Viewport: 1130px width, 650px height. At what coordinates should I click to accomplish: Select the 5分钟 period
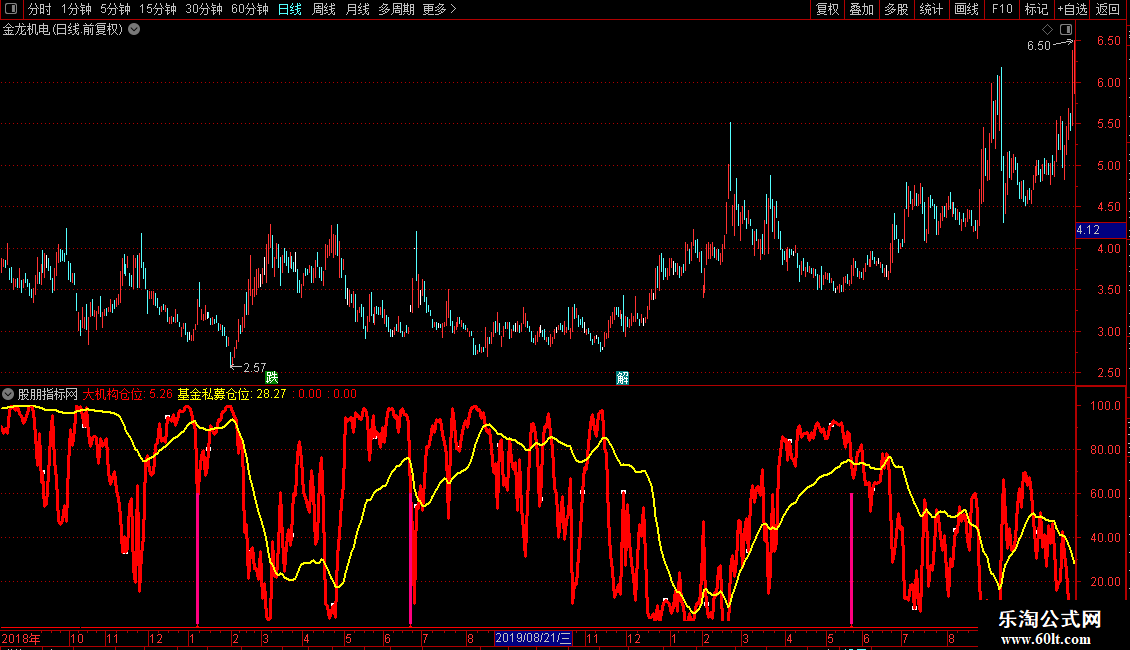coord(115,9)
